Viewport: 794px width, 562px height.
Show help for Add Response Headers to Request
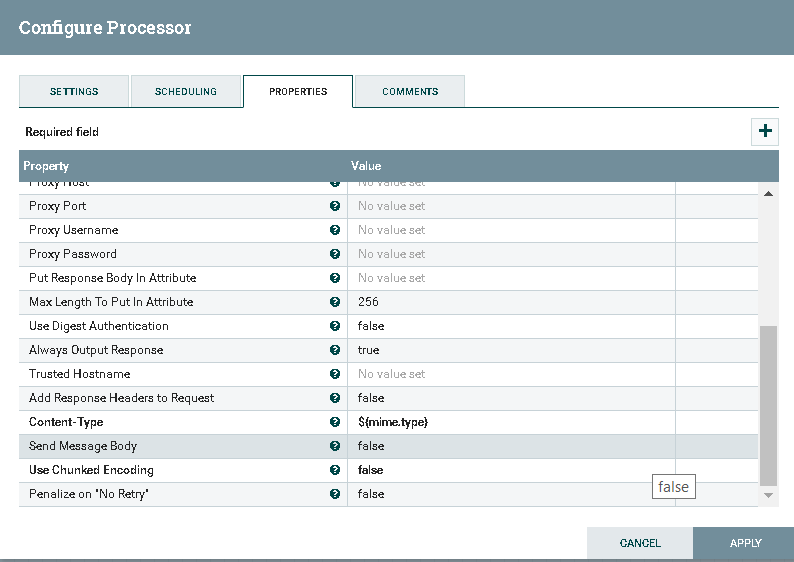(335, 398)
